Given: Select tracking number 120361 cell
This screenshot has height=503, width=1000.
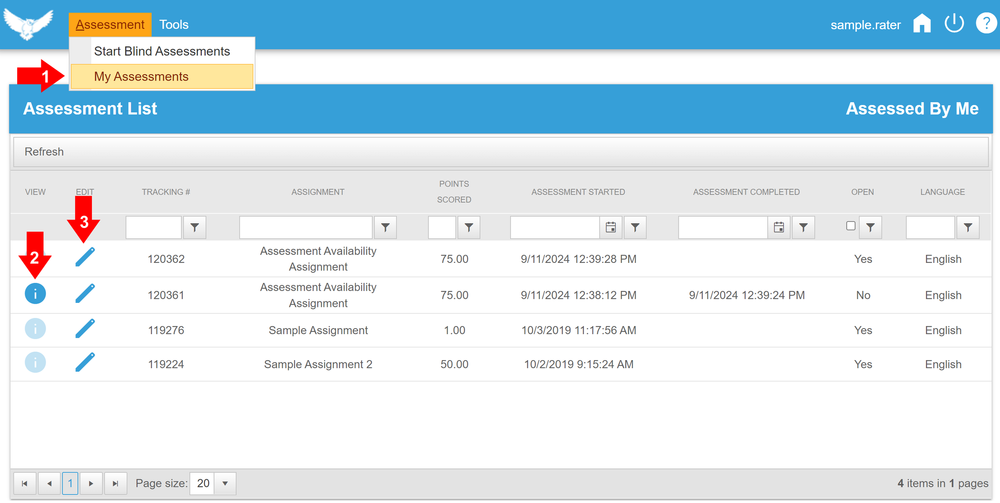Looking at the screenshot, I should [x=166, y=295].
